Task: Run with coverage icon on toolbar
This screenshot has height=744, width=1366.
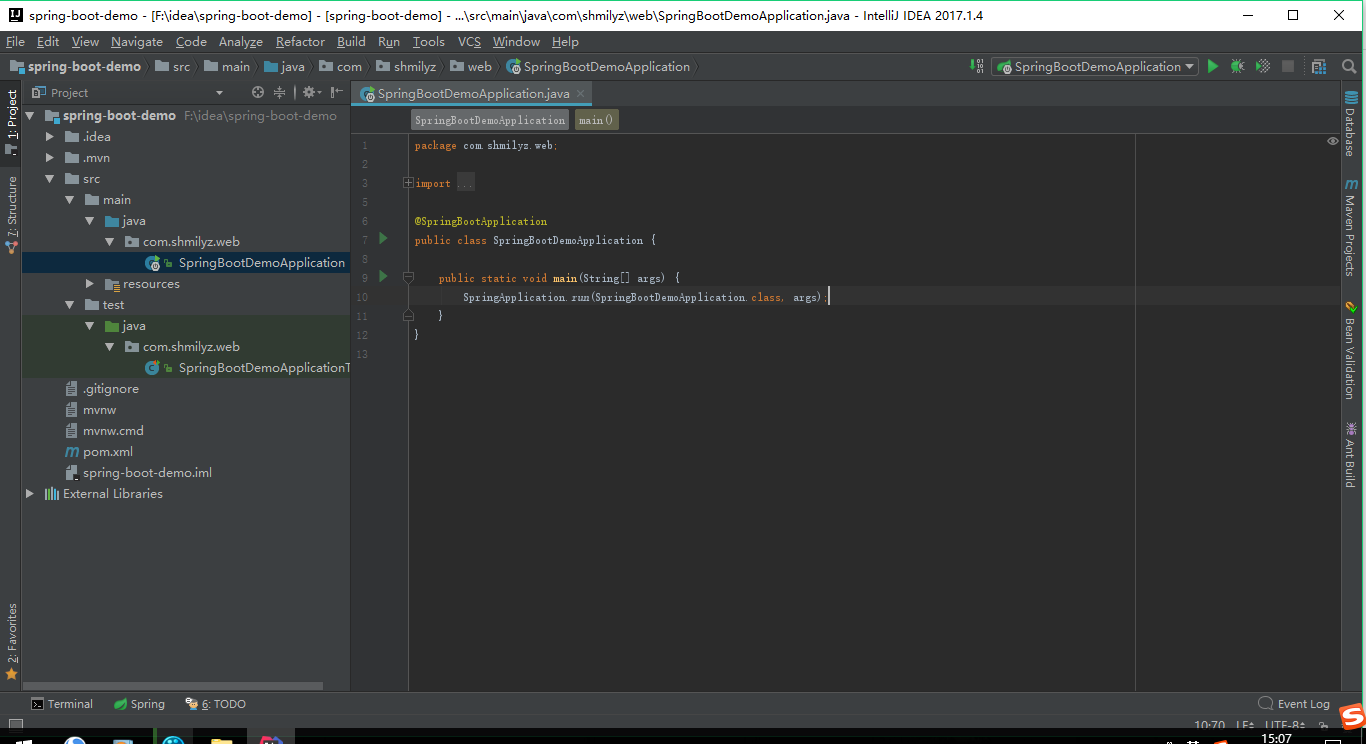Action: 1262,65
